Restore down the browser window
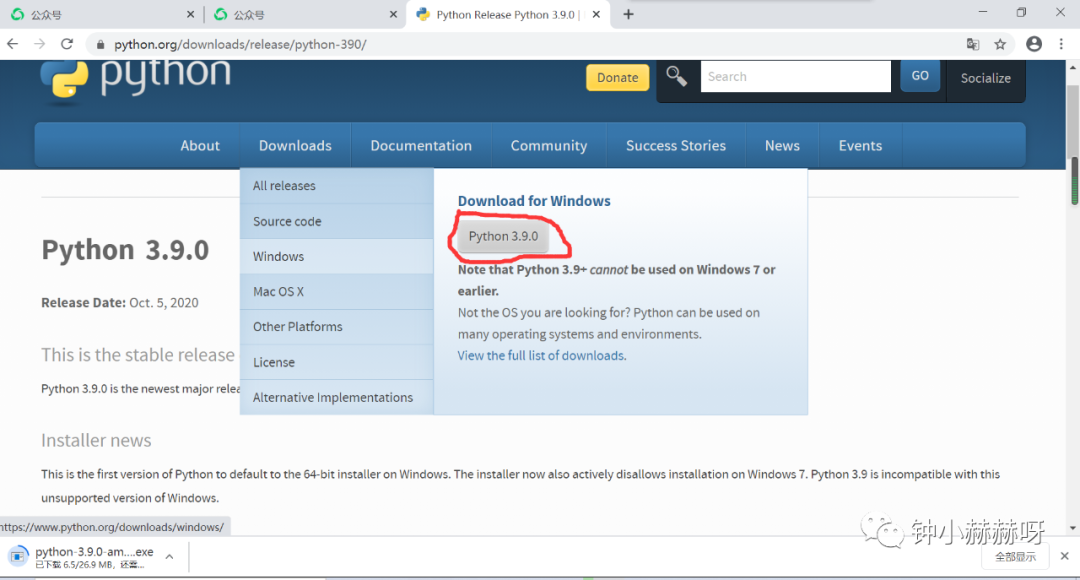1080x580 pixels. point(1021,12)
